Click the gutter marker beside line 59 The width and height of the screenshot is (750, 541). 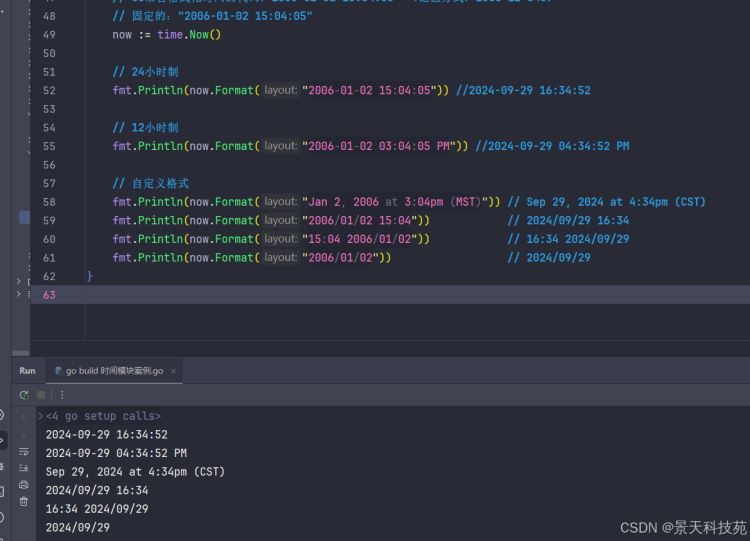click(24, 218)
